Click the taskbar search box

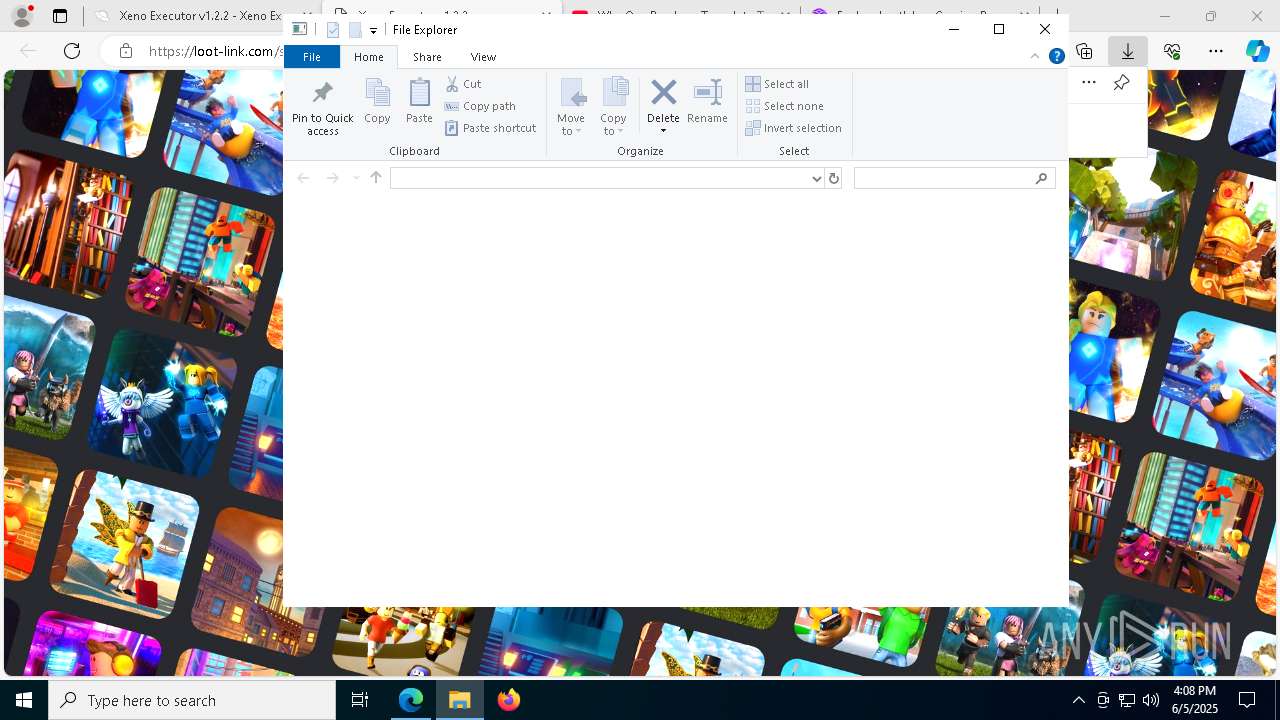(192, 700)
